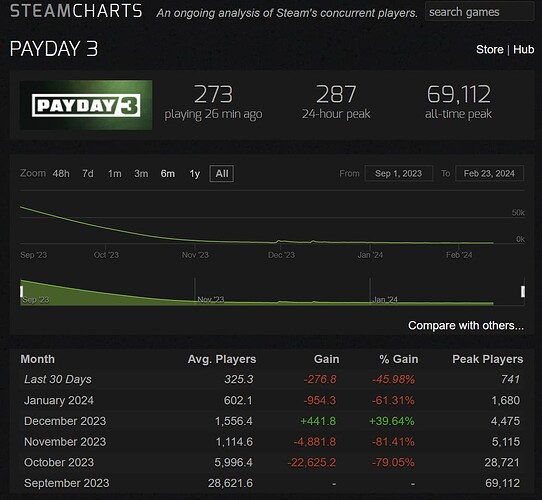Select the All zoom option

pos(222,174)
